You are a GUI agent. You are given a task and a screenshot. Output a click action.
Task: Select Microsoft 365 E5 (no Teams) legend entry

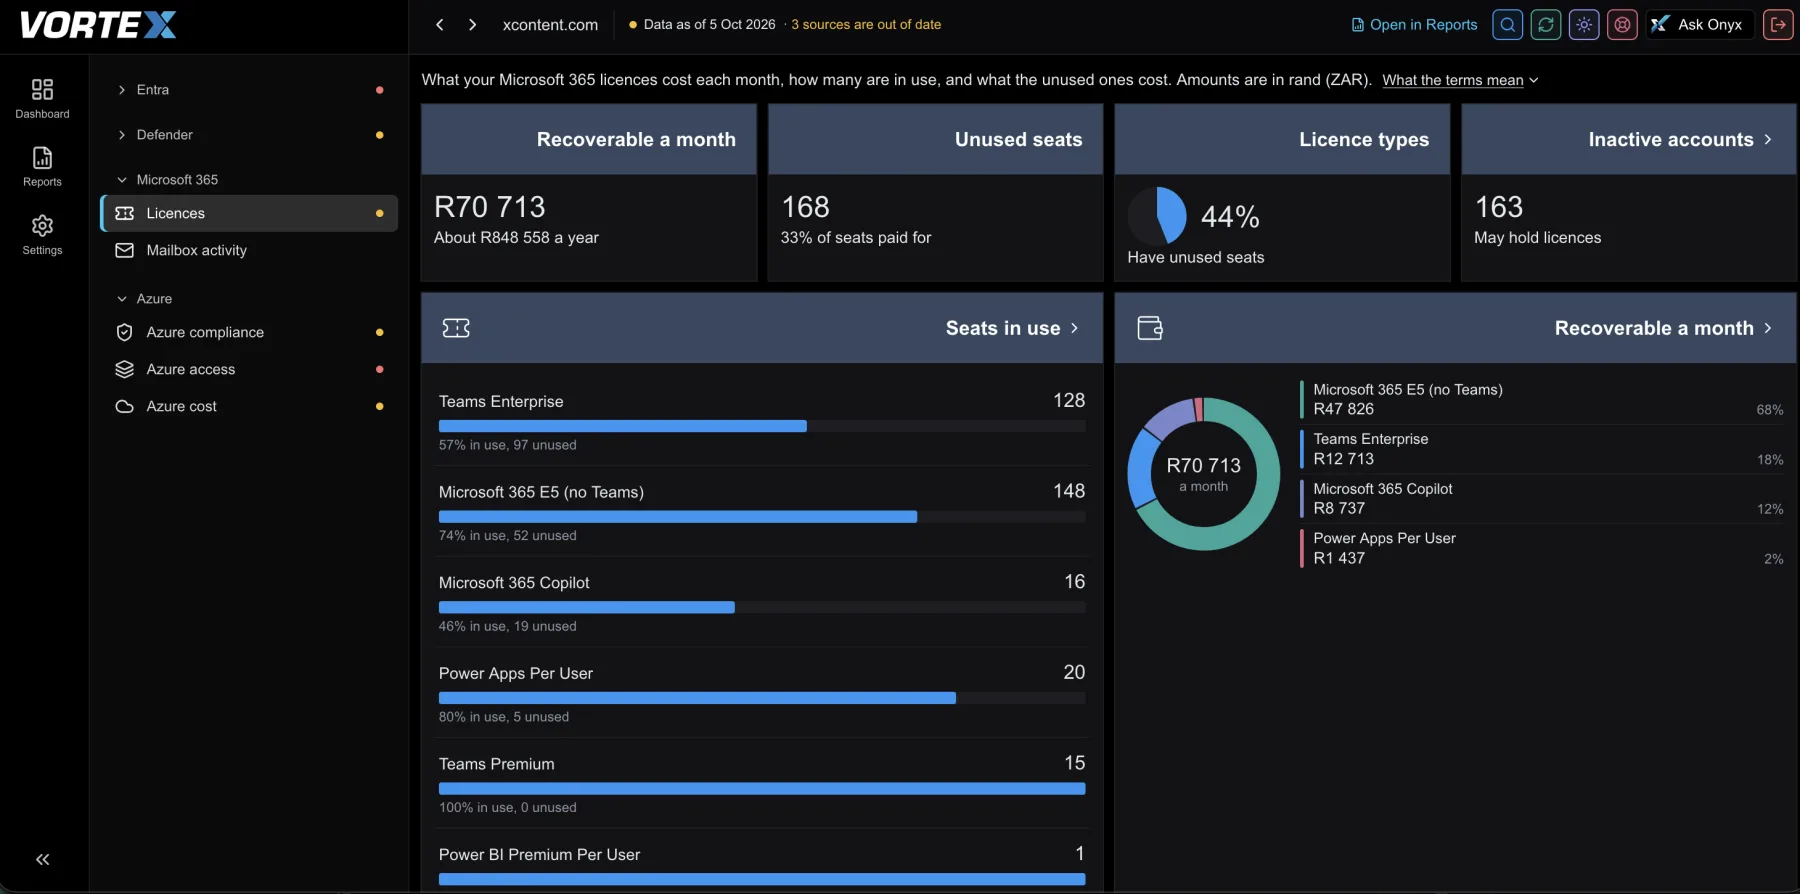1542,399
